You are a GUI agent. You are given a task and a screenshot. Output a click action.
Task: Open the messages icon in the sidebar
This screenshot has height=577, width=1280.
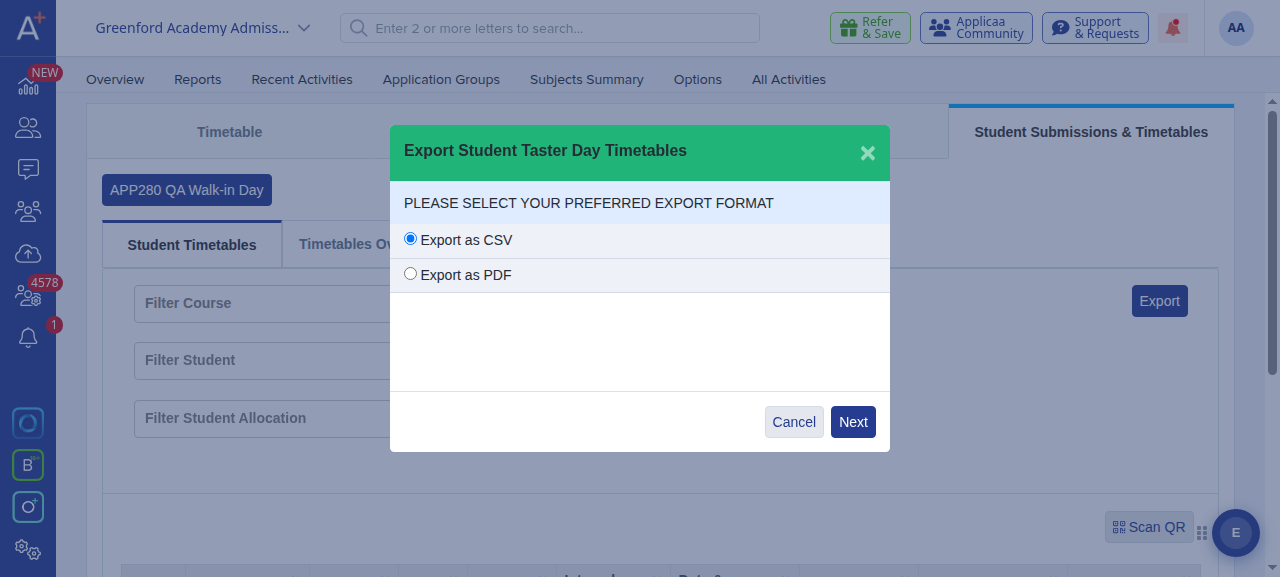tap(28, 170)
